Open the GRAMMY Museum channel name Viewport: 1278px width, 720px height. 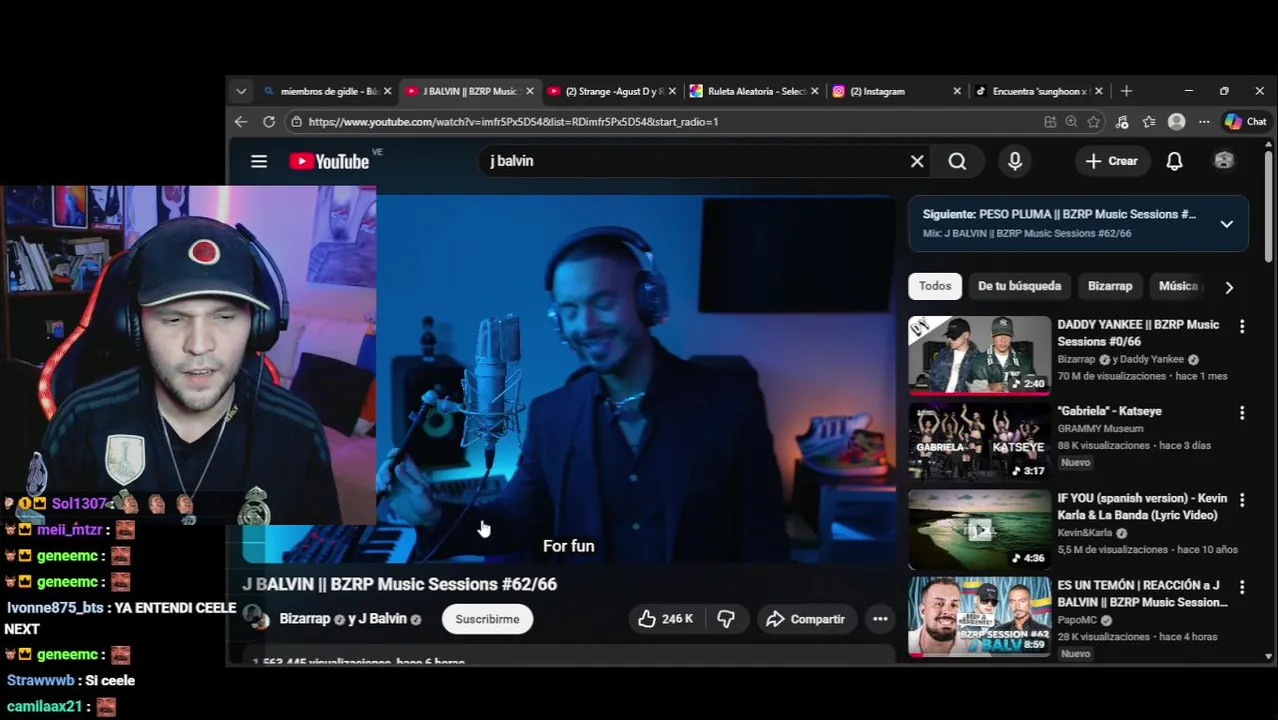click(x=1100, y=428)
